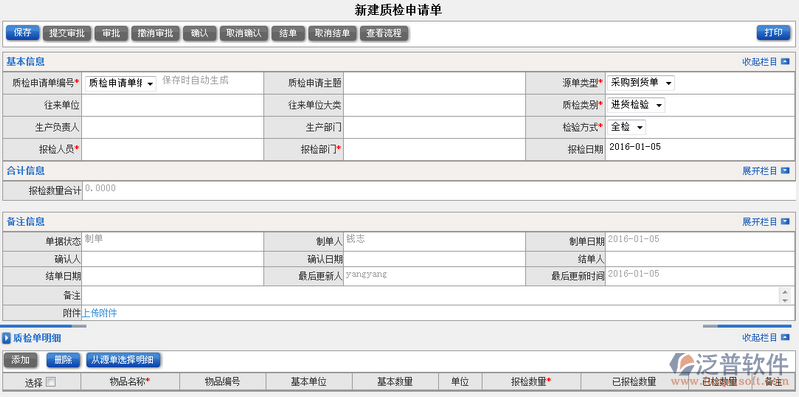Open the 检验方式 dropdown showing 全检
This screenshot has height=397, width=799.
626,127
